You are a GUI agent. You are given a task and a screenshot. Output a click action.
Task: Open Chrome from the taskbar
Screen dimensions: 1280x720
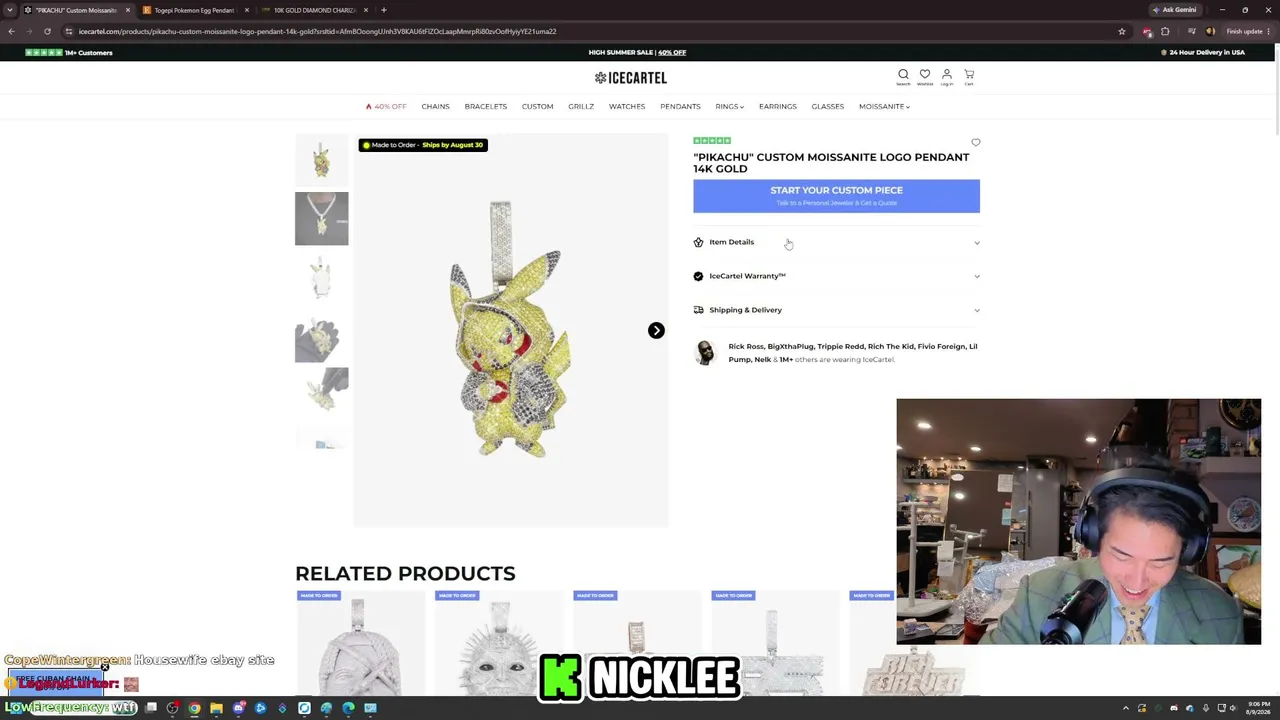point(194,708)
